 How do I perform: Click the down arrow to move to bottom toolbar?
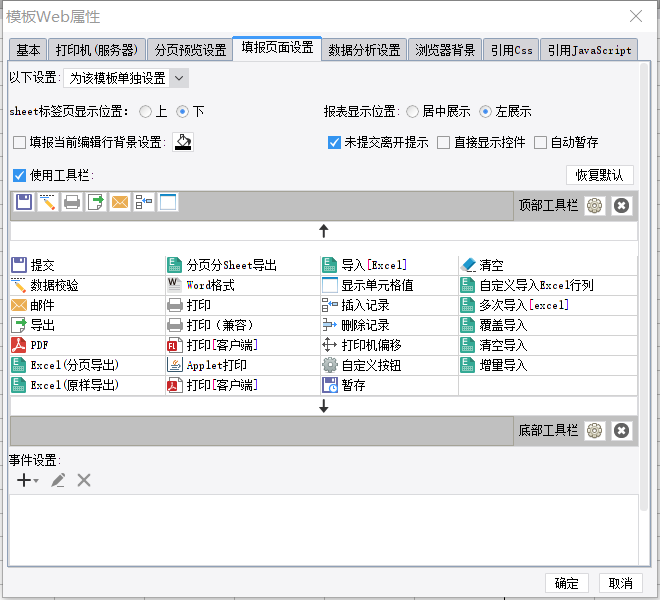coord(324,406)
